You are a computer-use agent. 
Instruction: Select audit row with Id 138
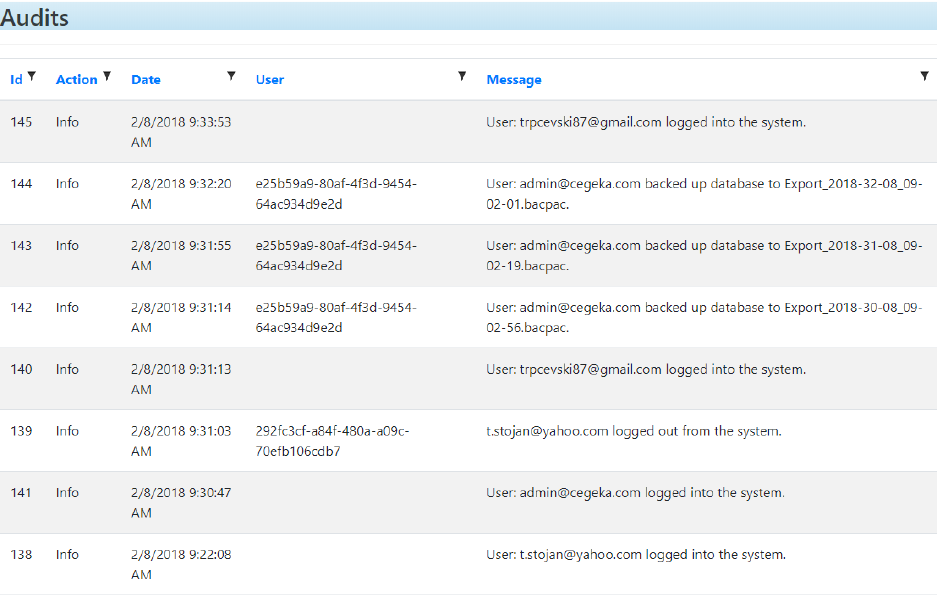pyautogui.click(x=468, y=564)
